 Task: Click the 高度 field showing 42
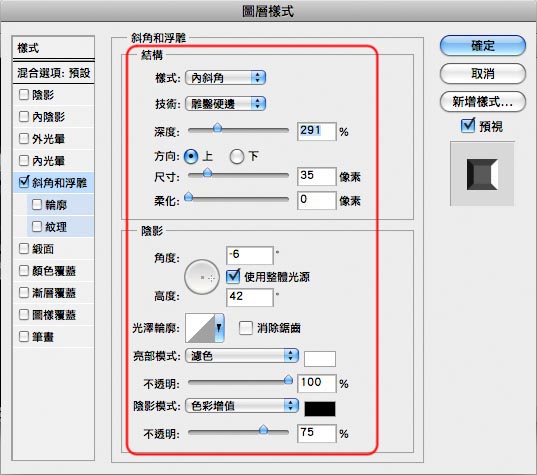250,297
